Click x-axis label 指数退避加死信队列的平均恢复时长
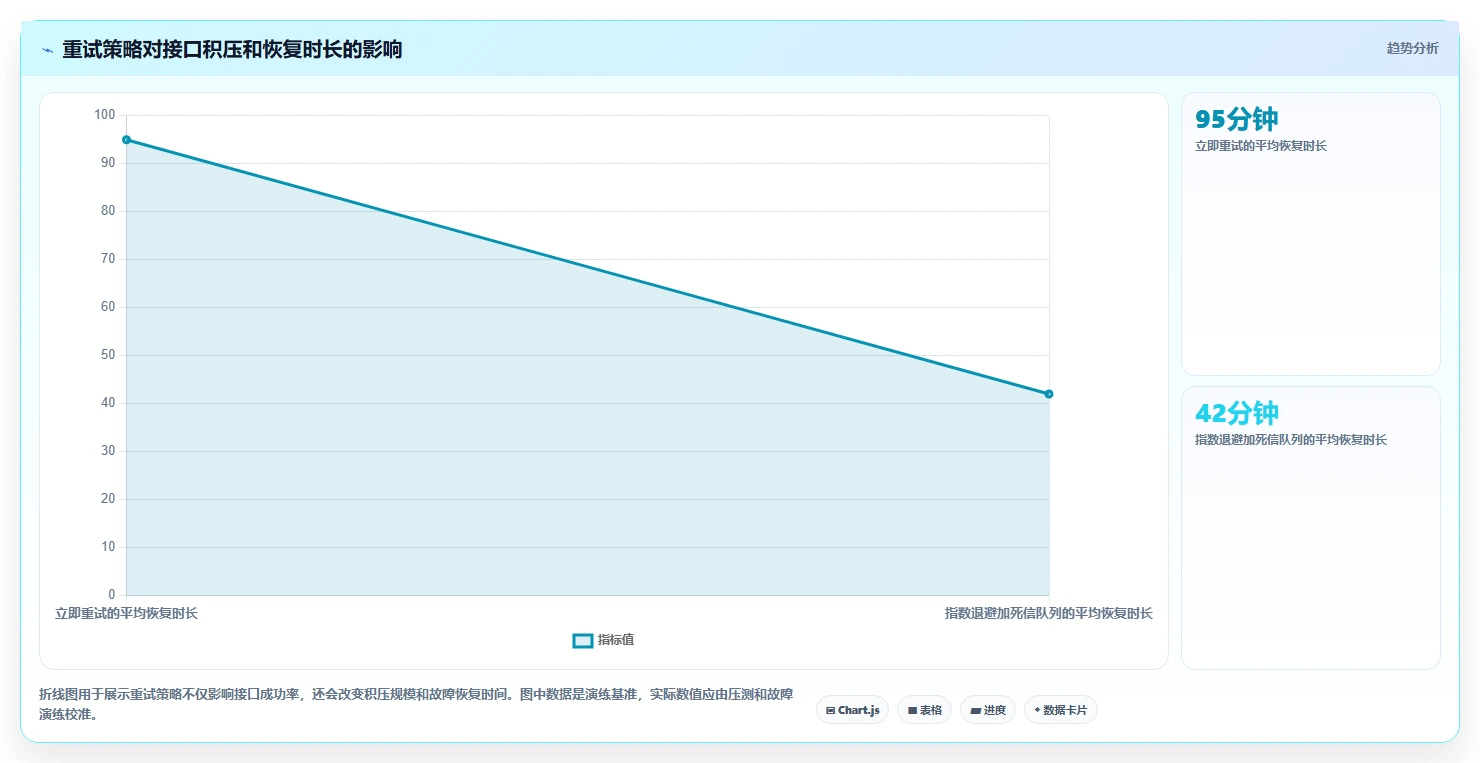1480x763 pixels. (x=1049, y=613)
